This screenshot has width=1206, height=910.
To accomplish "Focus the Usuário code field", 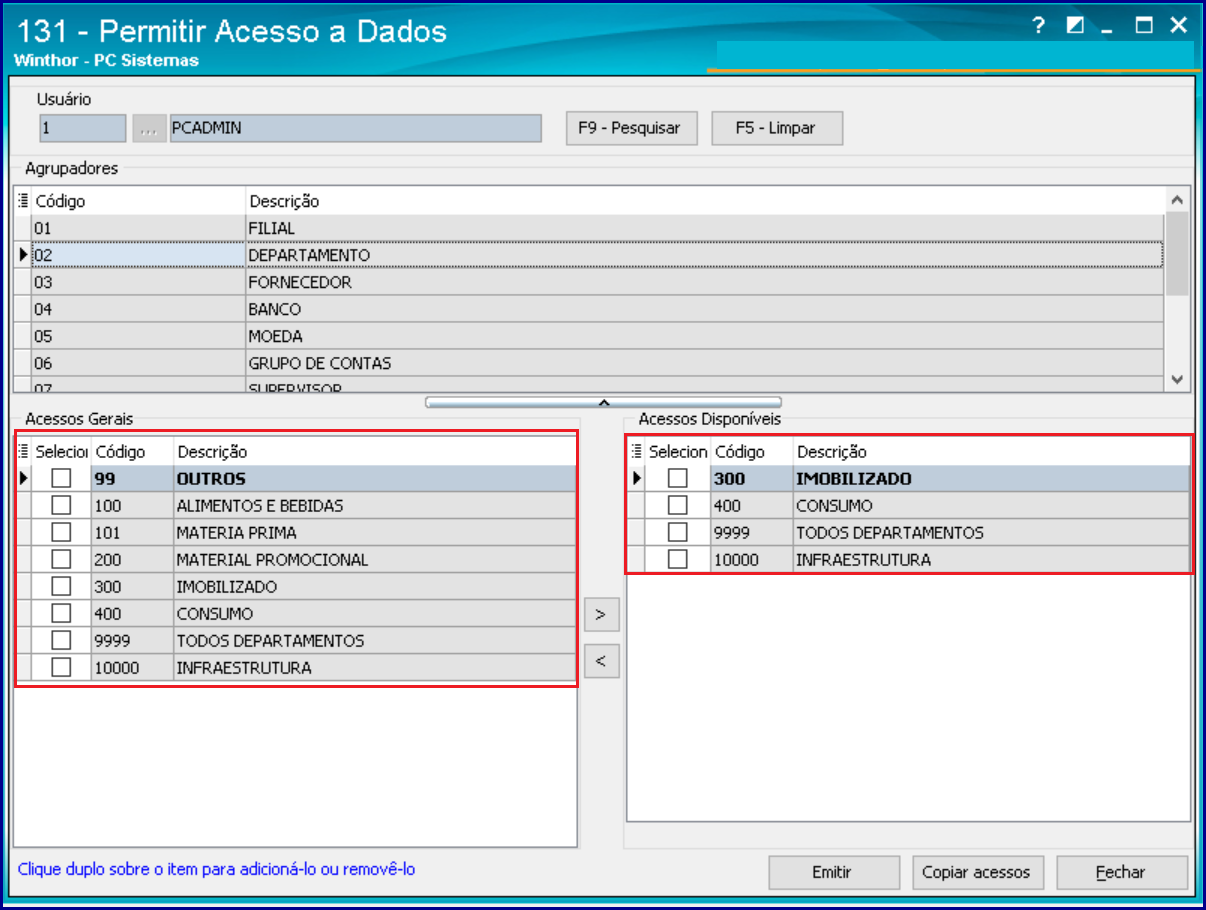I will [83, 128].
